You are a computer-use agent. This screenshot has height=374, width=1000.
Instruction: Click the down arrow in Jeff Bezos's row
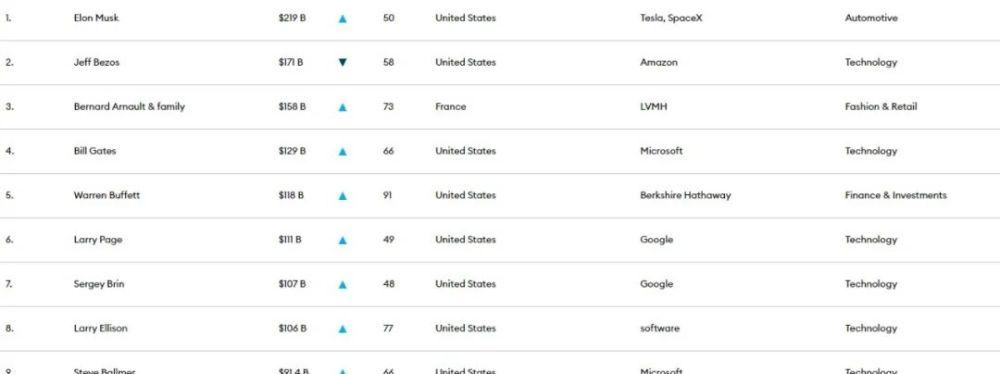[x=342, y=63]
